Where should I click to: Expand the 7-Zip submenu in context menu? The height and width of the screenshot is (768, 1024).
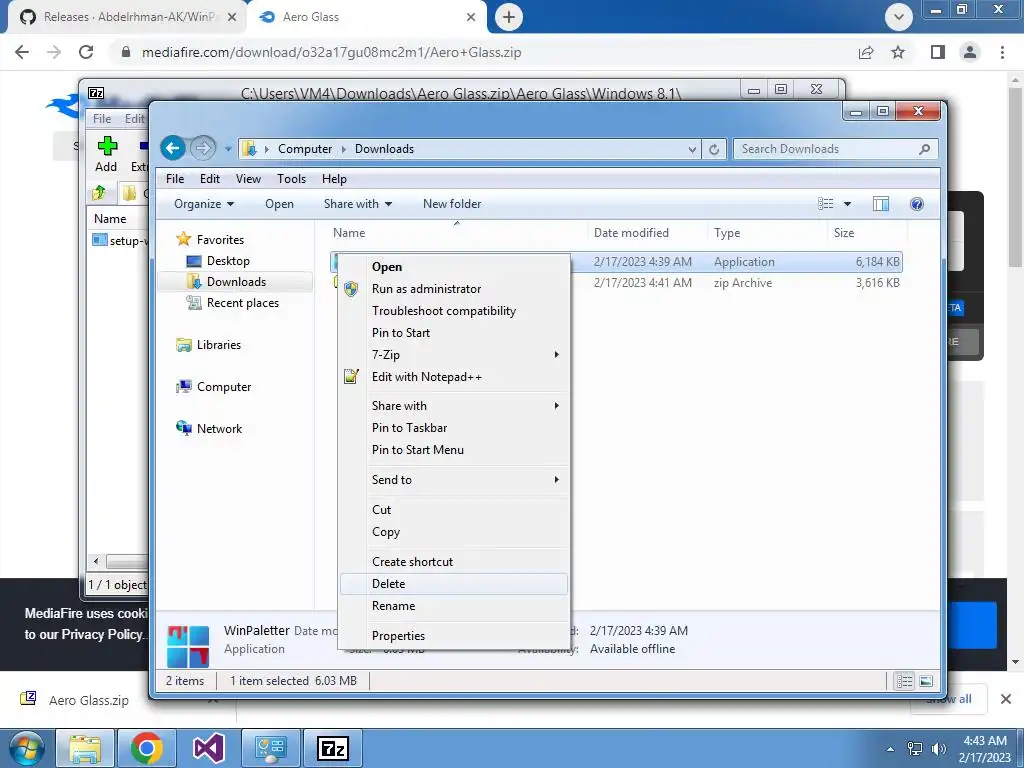click(454, 355)
